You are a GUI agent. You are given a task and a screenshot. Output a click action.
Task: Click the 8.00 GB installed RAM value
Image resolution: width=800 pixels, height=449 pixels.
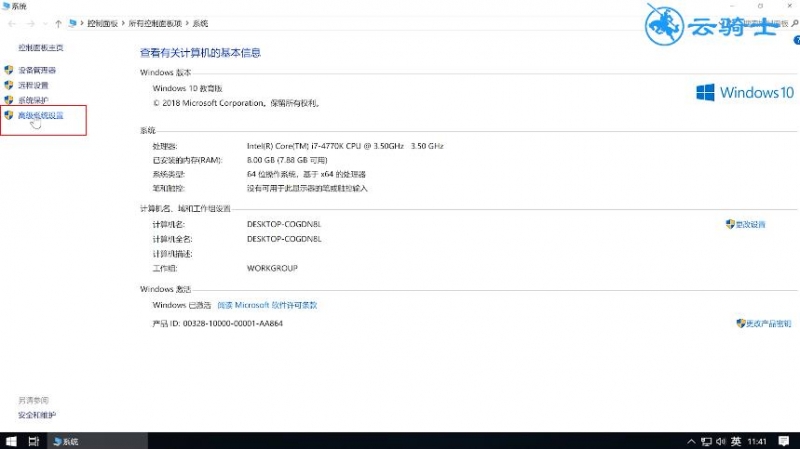coord(287,160)
